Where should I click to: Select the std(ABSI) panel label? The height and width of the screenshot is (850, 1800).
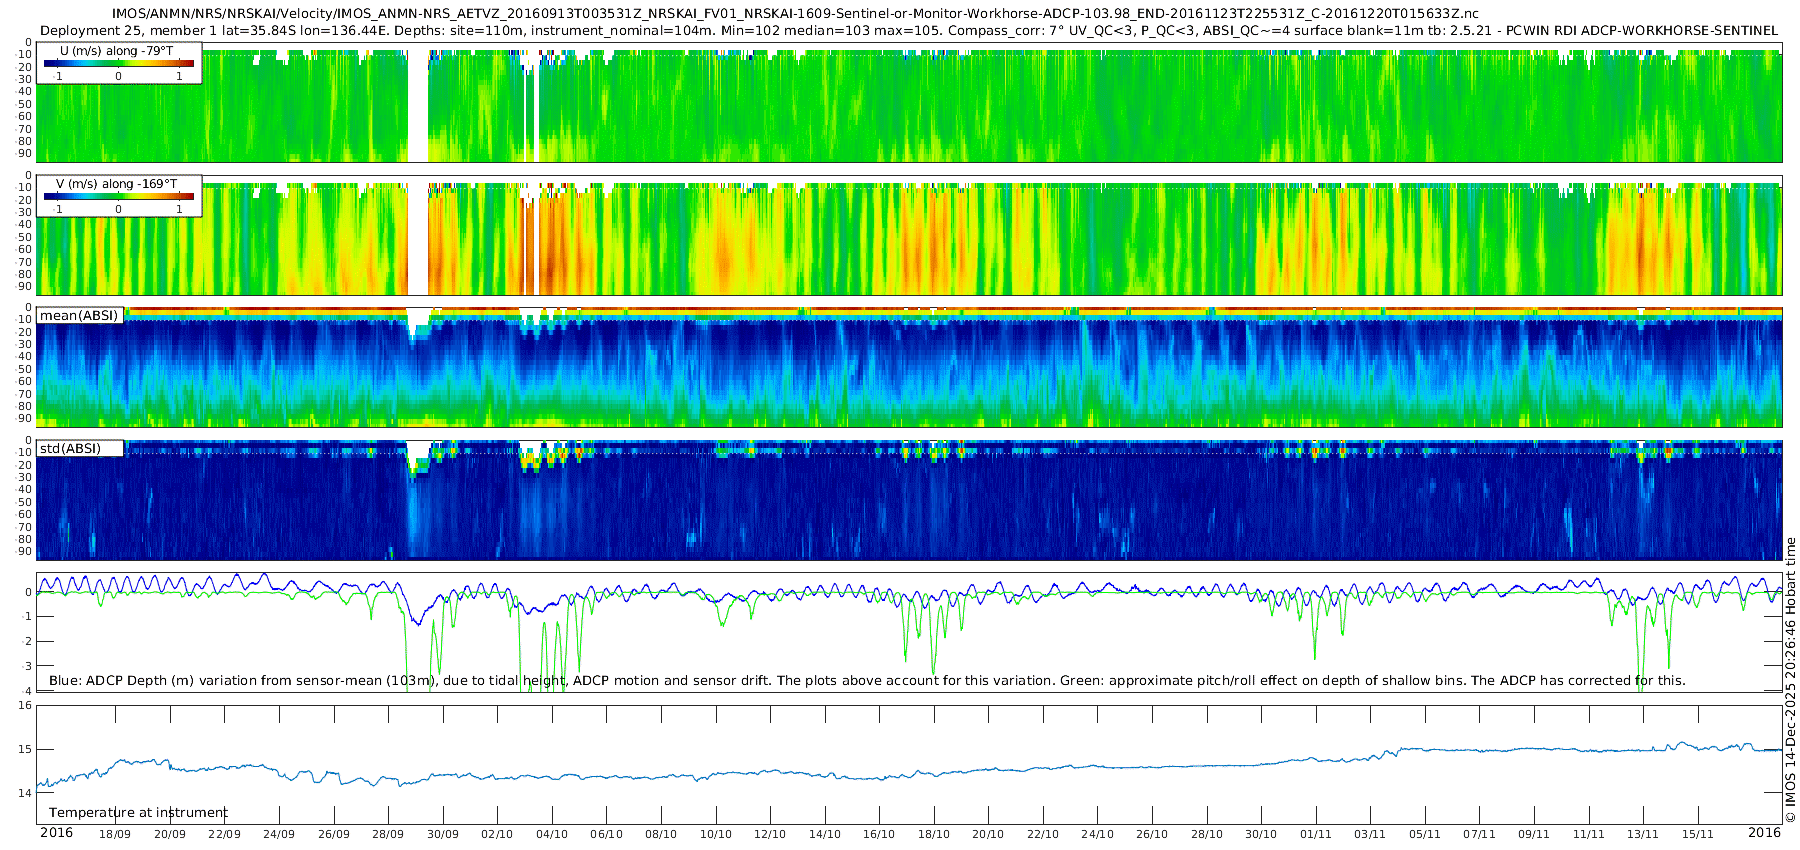pos(70,449)
